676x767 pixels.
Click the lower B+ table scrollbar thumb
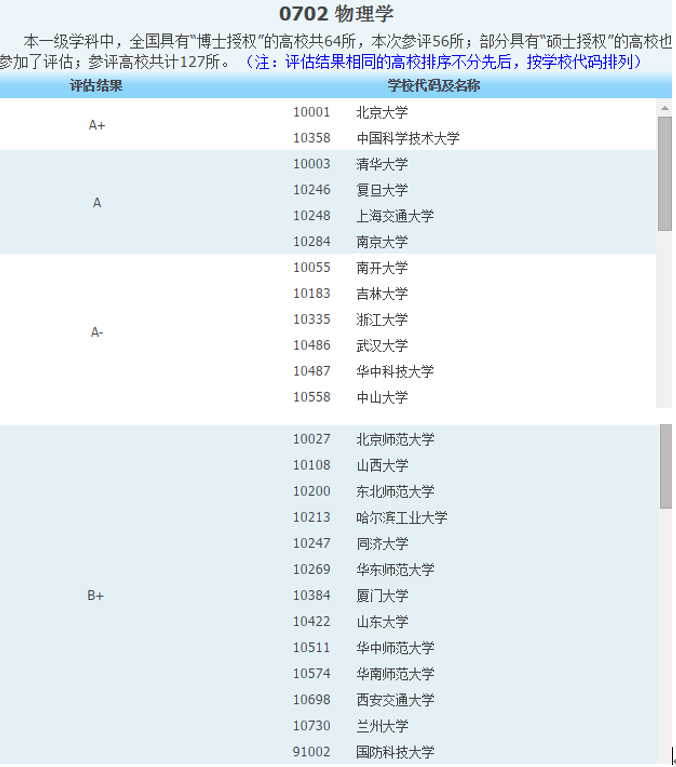(666, 466)
